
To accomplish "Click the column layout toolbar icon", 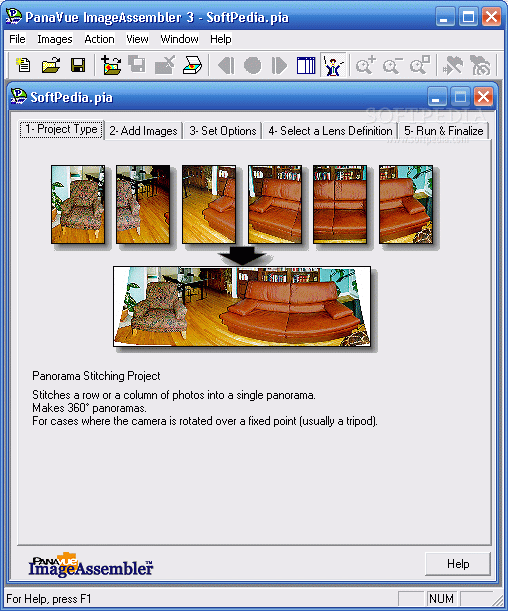I will pos(306,65).
